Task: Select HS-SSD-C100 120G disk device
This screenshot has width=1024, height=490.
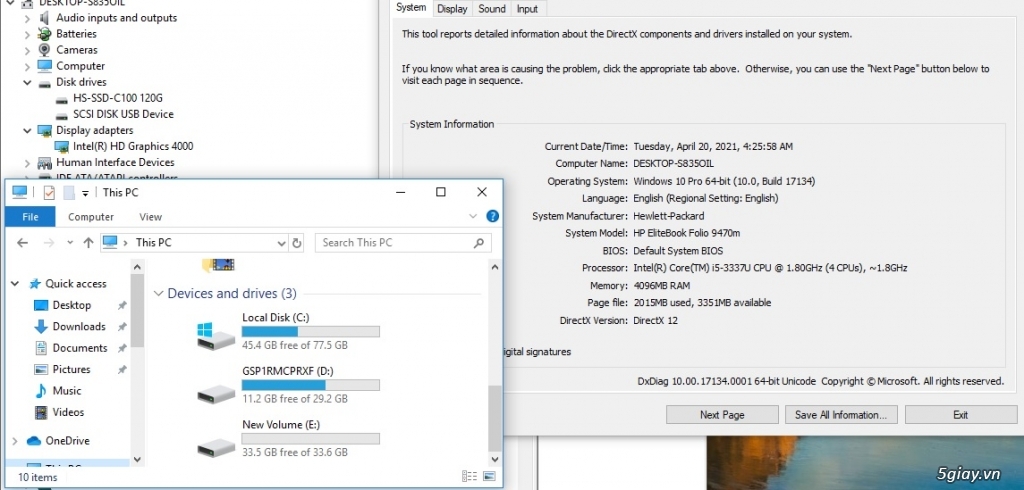Action: pyautogui.click(x=118, y=98)
